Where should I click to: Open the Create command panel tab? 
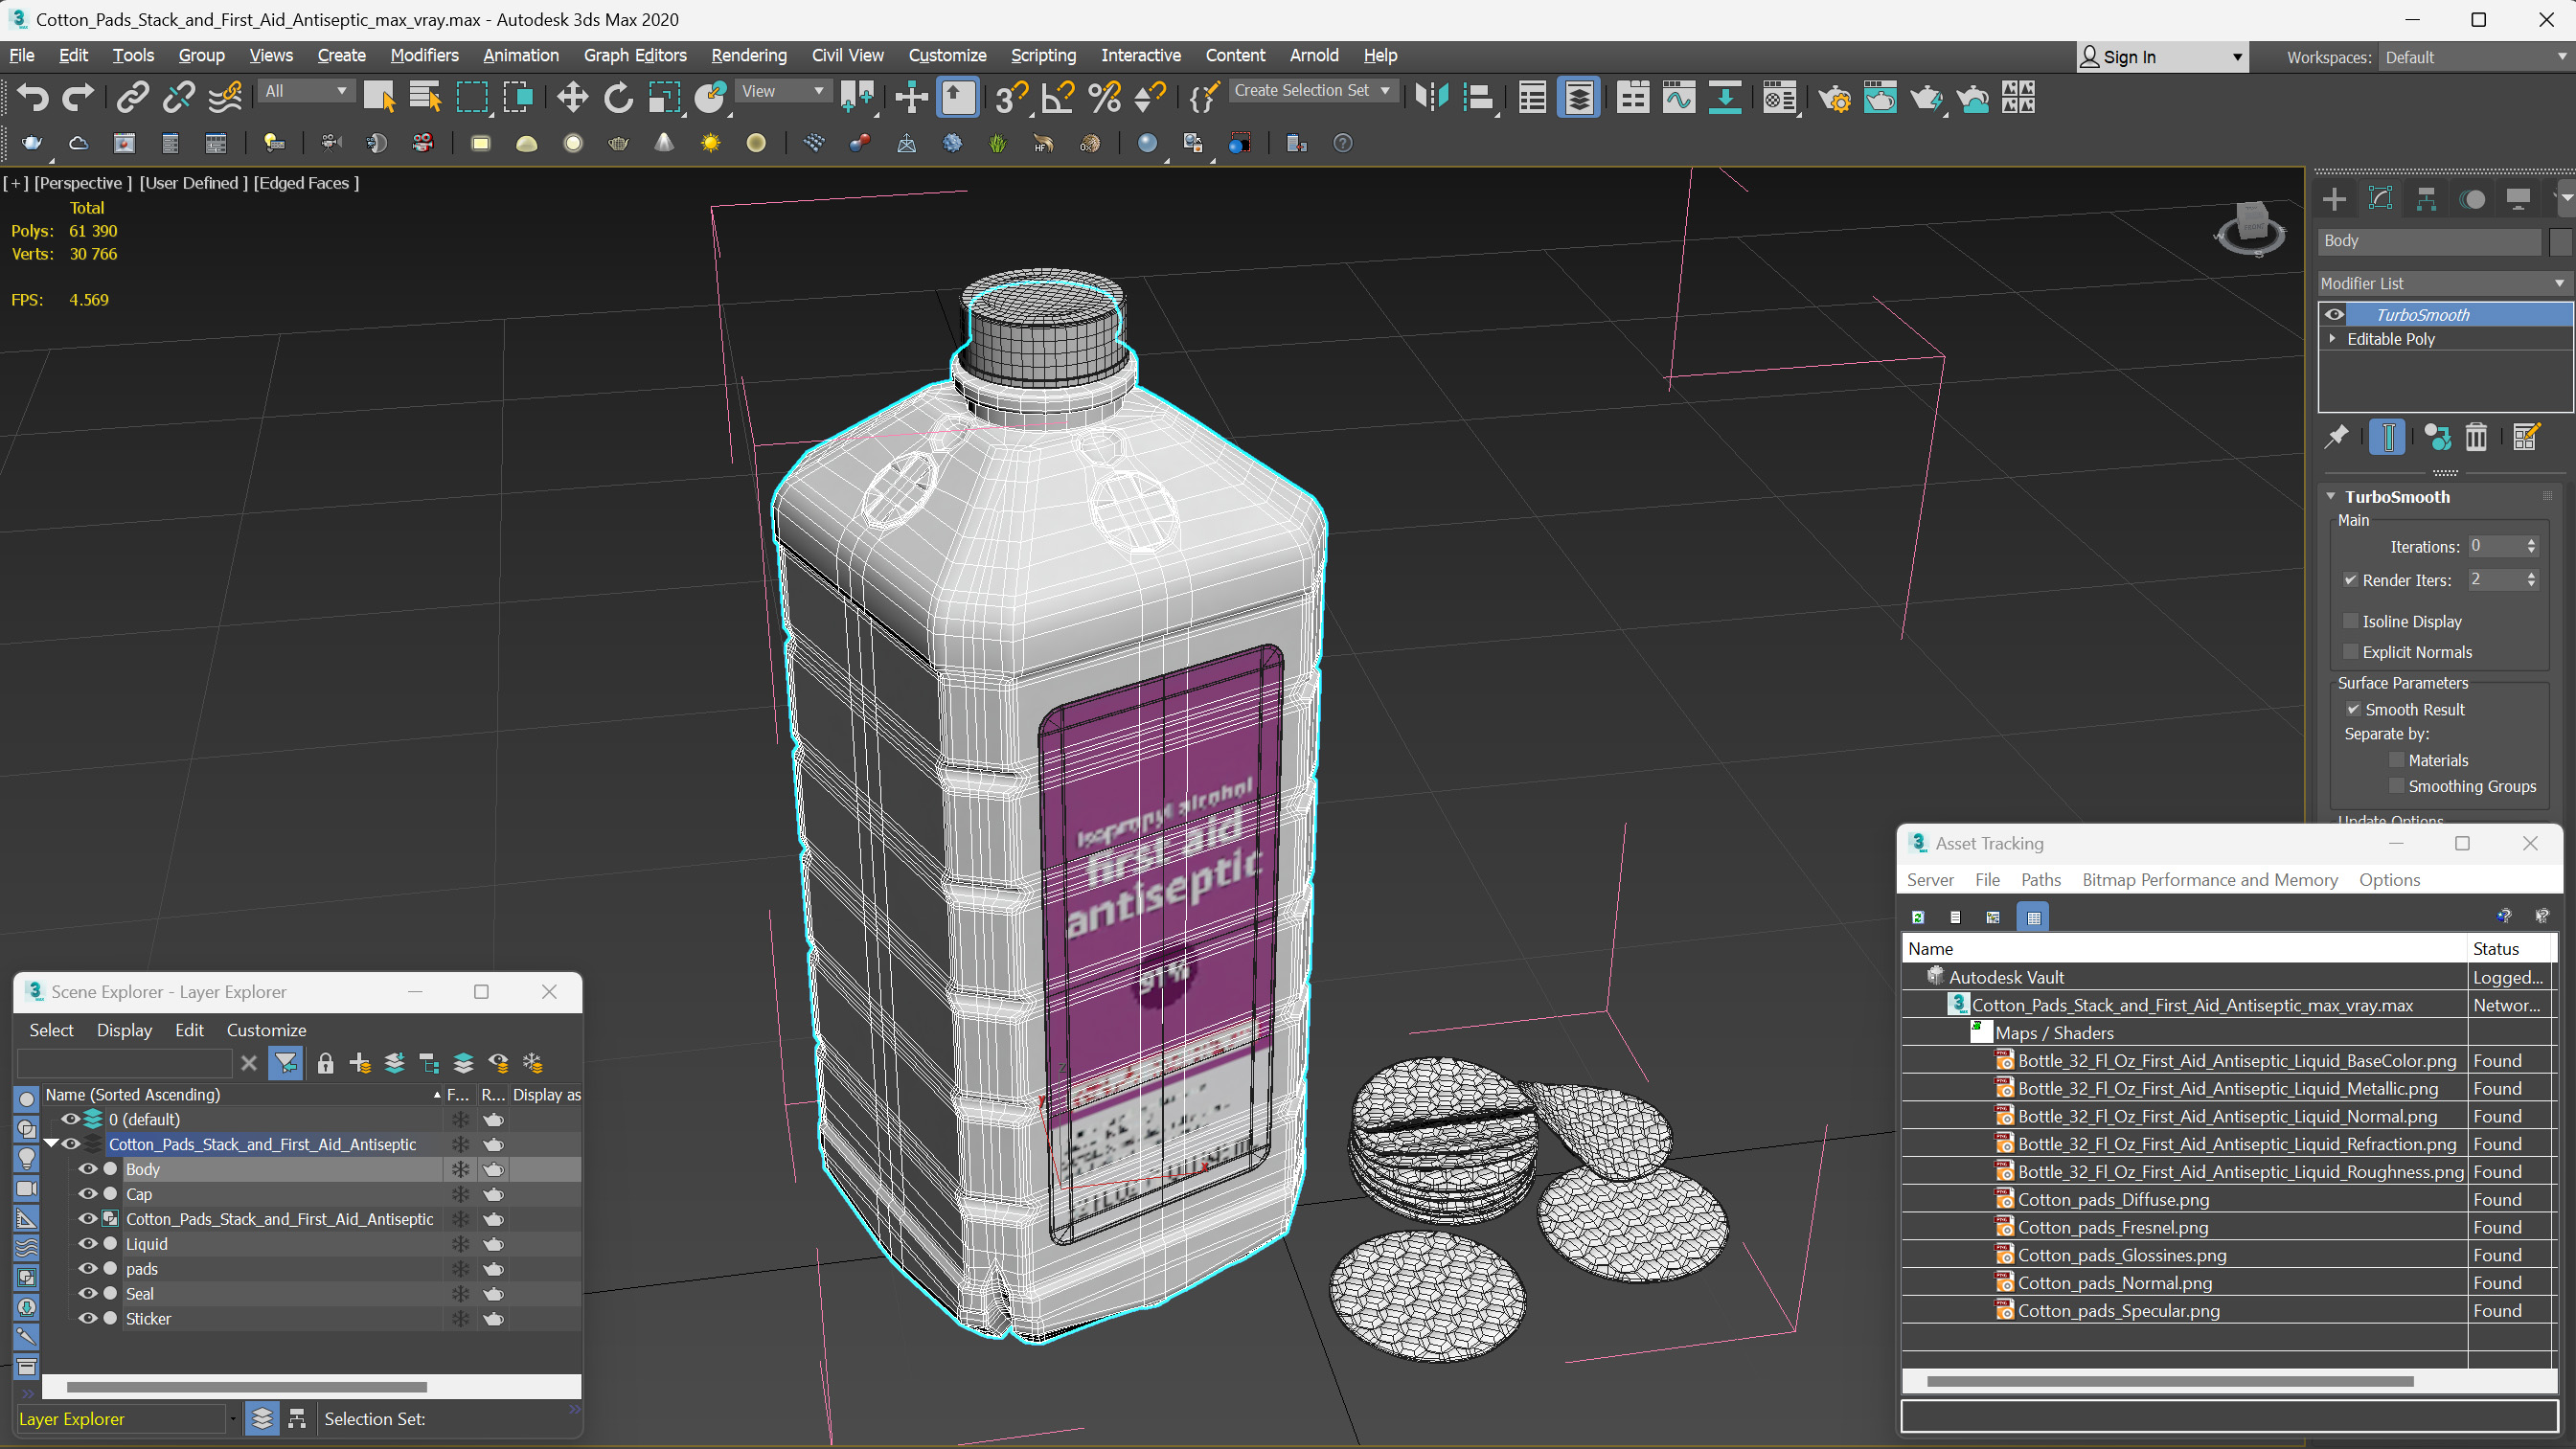pyautogui.click(x=2334, y=199)
